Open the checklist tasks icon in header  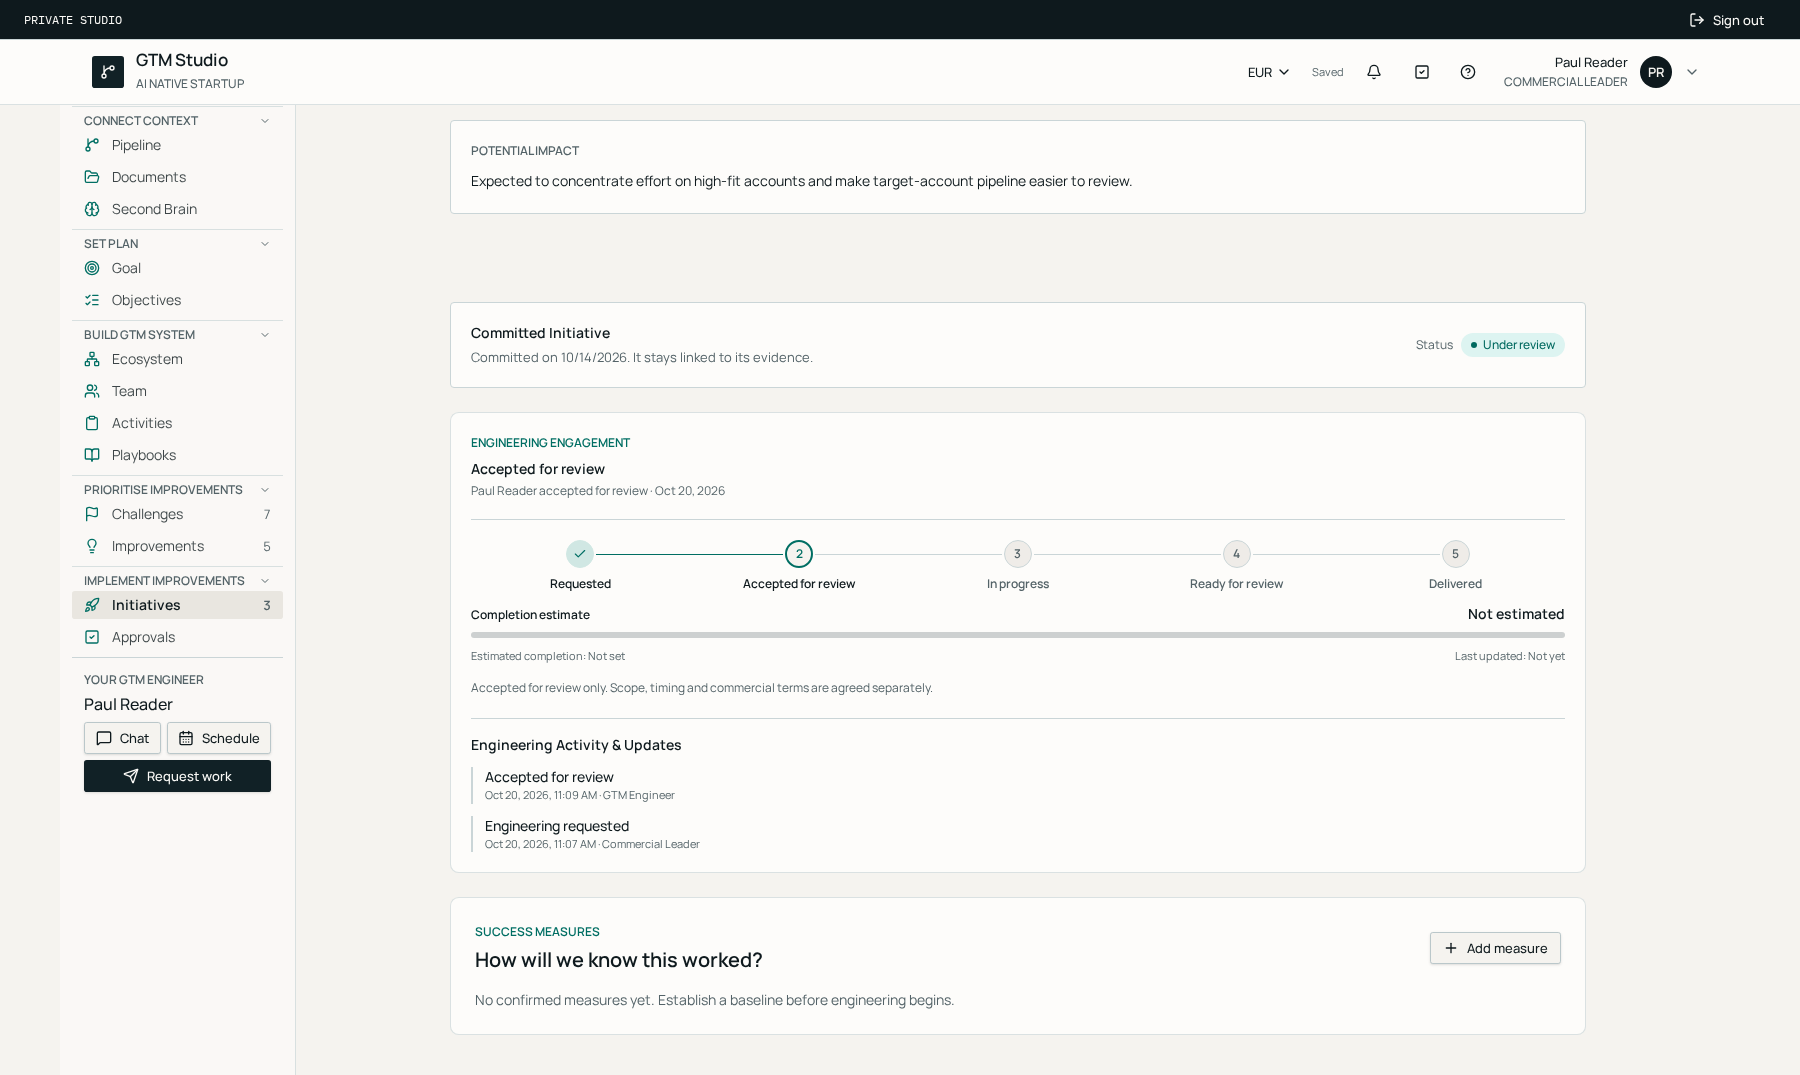click(x=1422, y=72)
